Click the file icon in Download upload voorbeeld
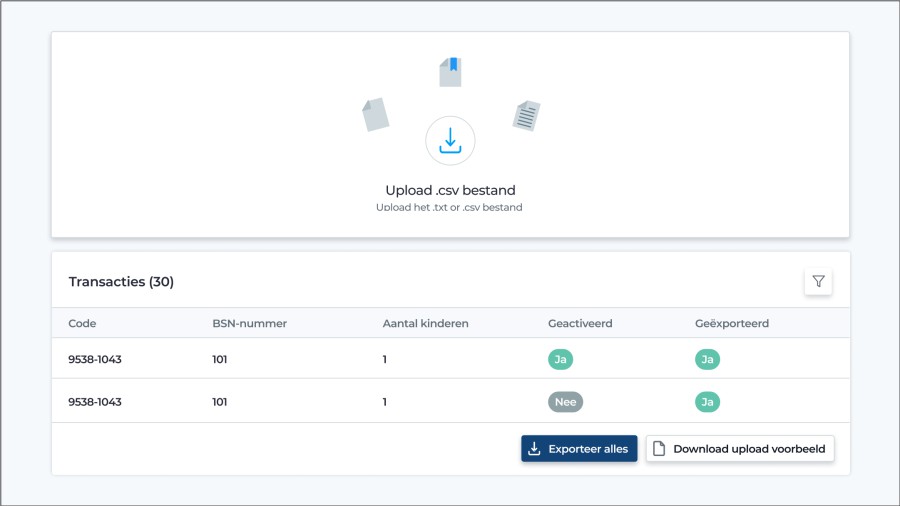 [x=659, y=449]
